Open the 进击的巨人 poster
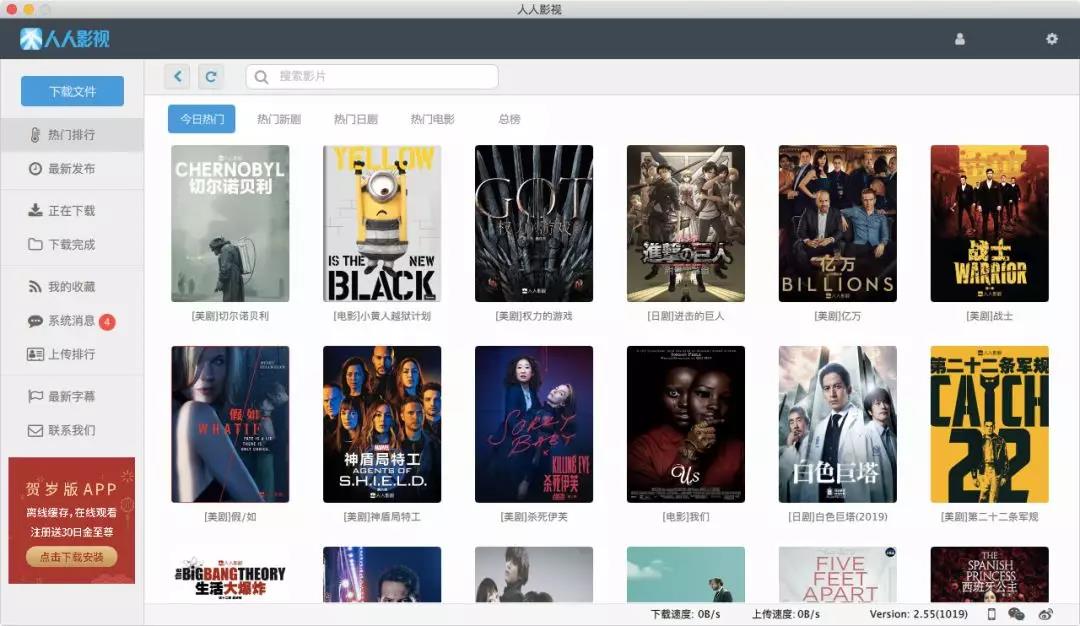Image resolution: width=1080 pixels, height=626 pixels. coord(686,223)
